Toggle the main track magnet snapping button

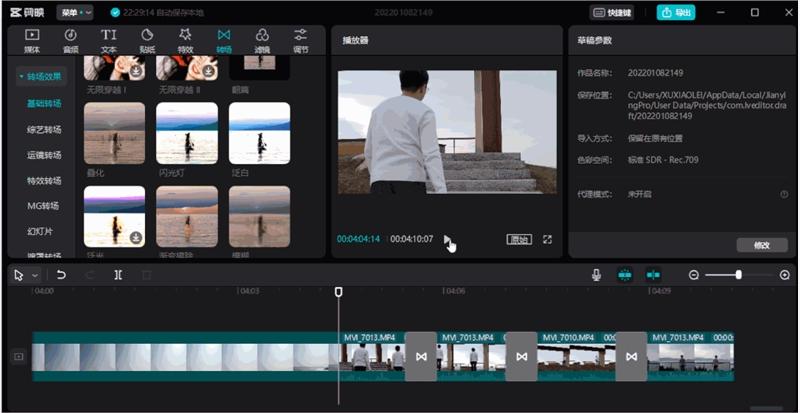[x=624, y=275]
